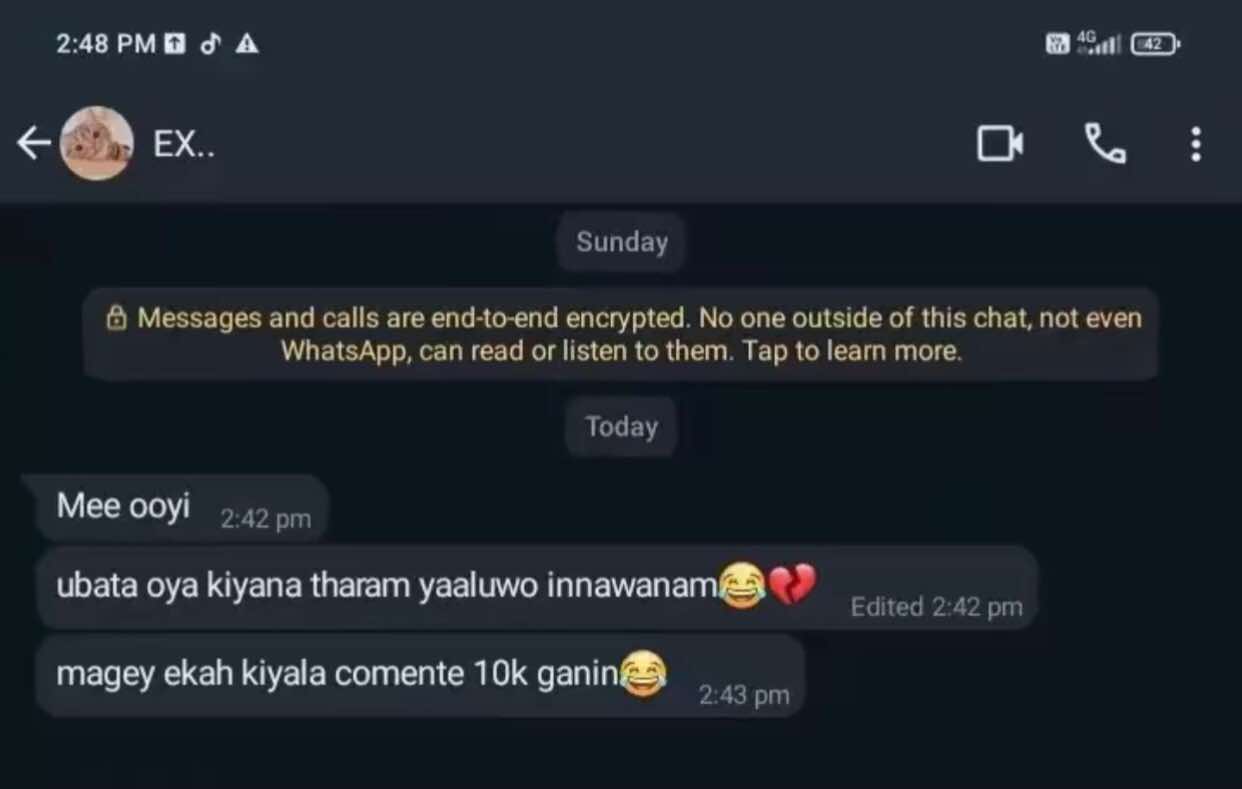Start a video call
The image size is (1242, 789).
pyautogui.click(x=999, y=145)
